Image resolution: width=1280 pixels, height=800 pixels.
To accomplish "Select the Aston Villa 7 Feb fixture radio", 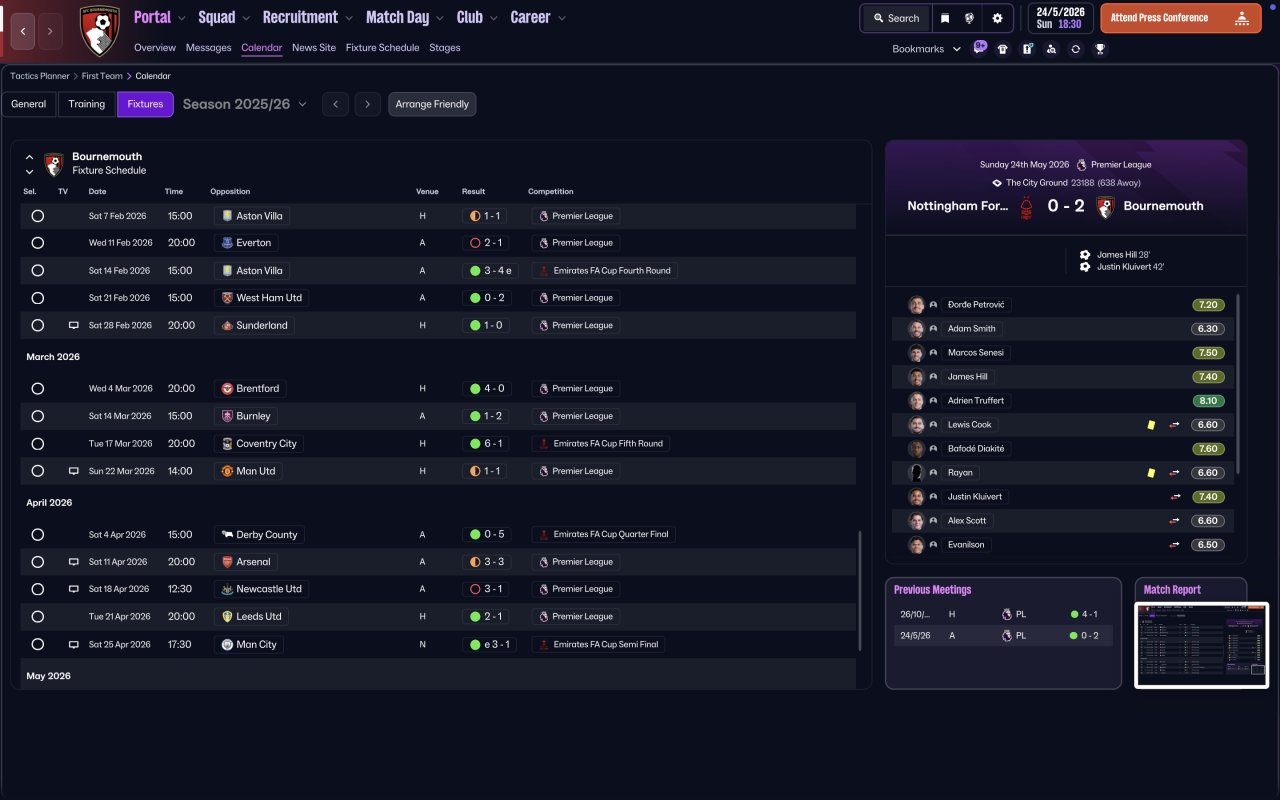I will [37, 216].
